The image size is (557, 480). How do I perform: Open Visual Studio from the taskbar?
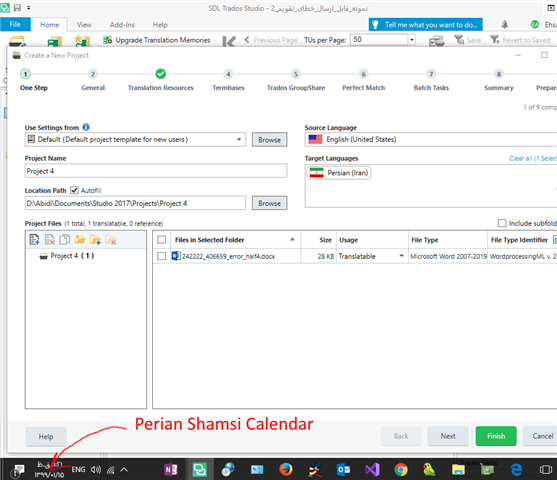(372, 470)
